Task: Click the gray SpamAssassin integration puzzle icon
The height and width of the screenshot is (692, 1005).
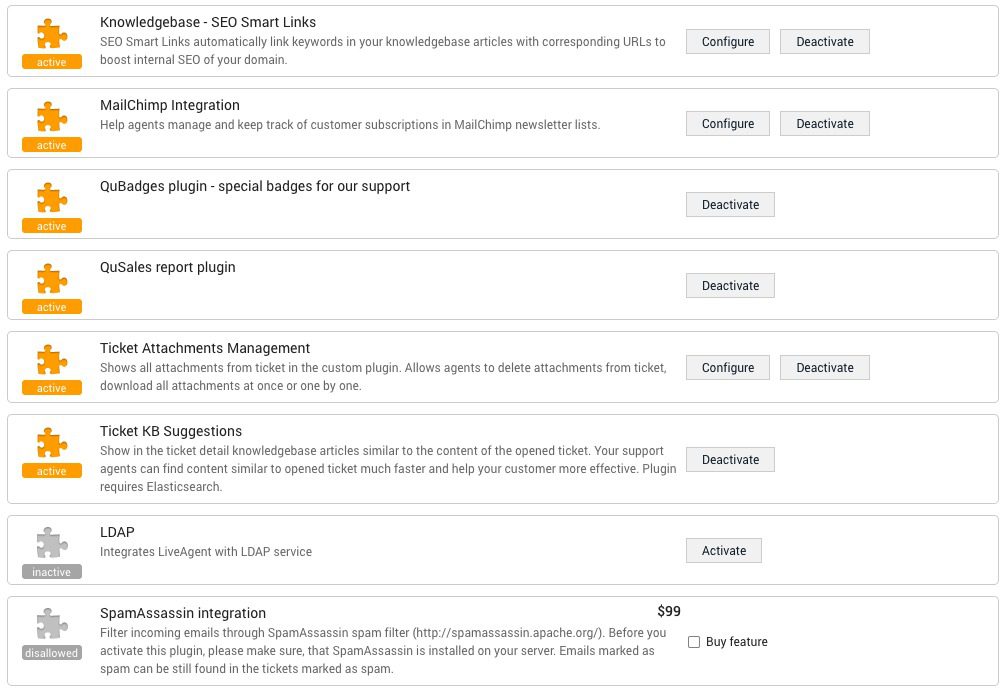Action: coord(52,624)
